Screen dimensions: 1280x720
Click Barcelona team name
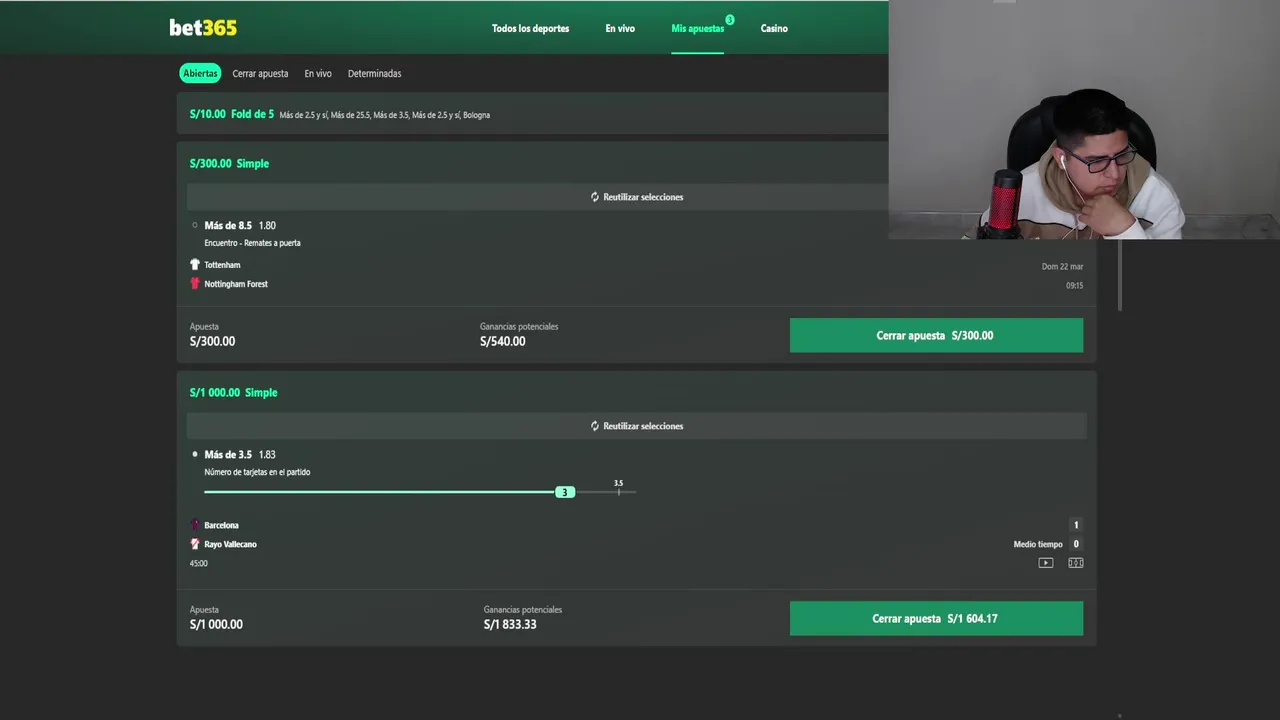[x=221, y=525]
